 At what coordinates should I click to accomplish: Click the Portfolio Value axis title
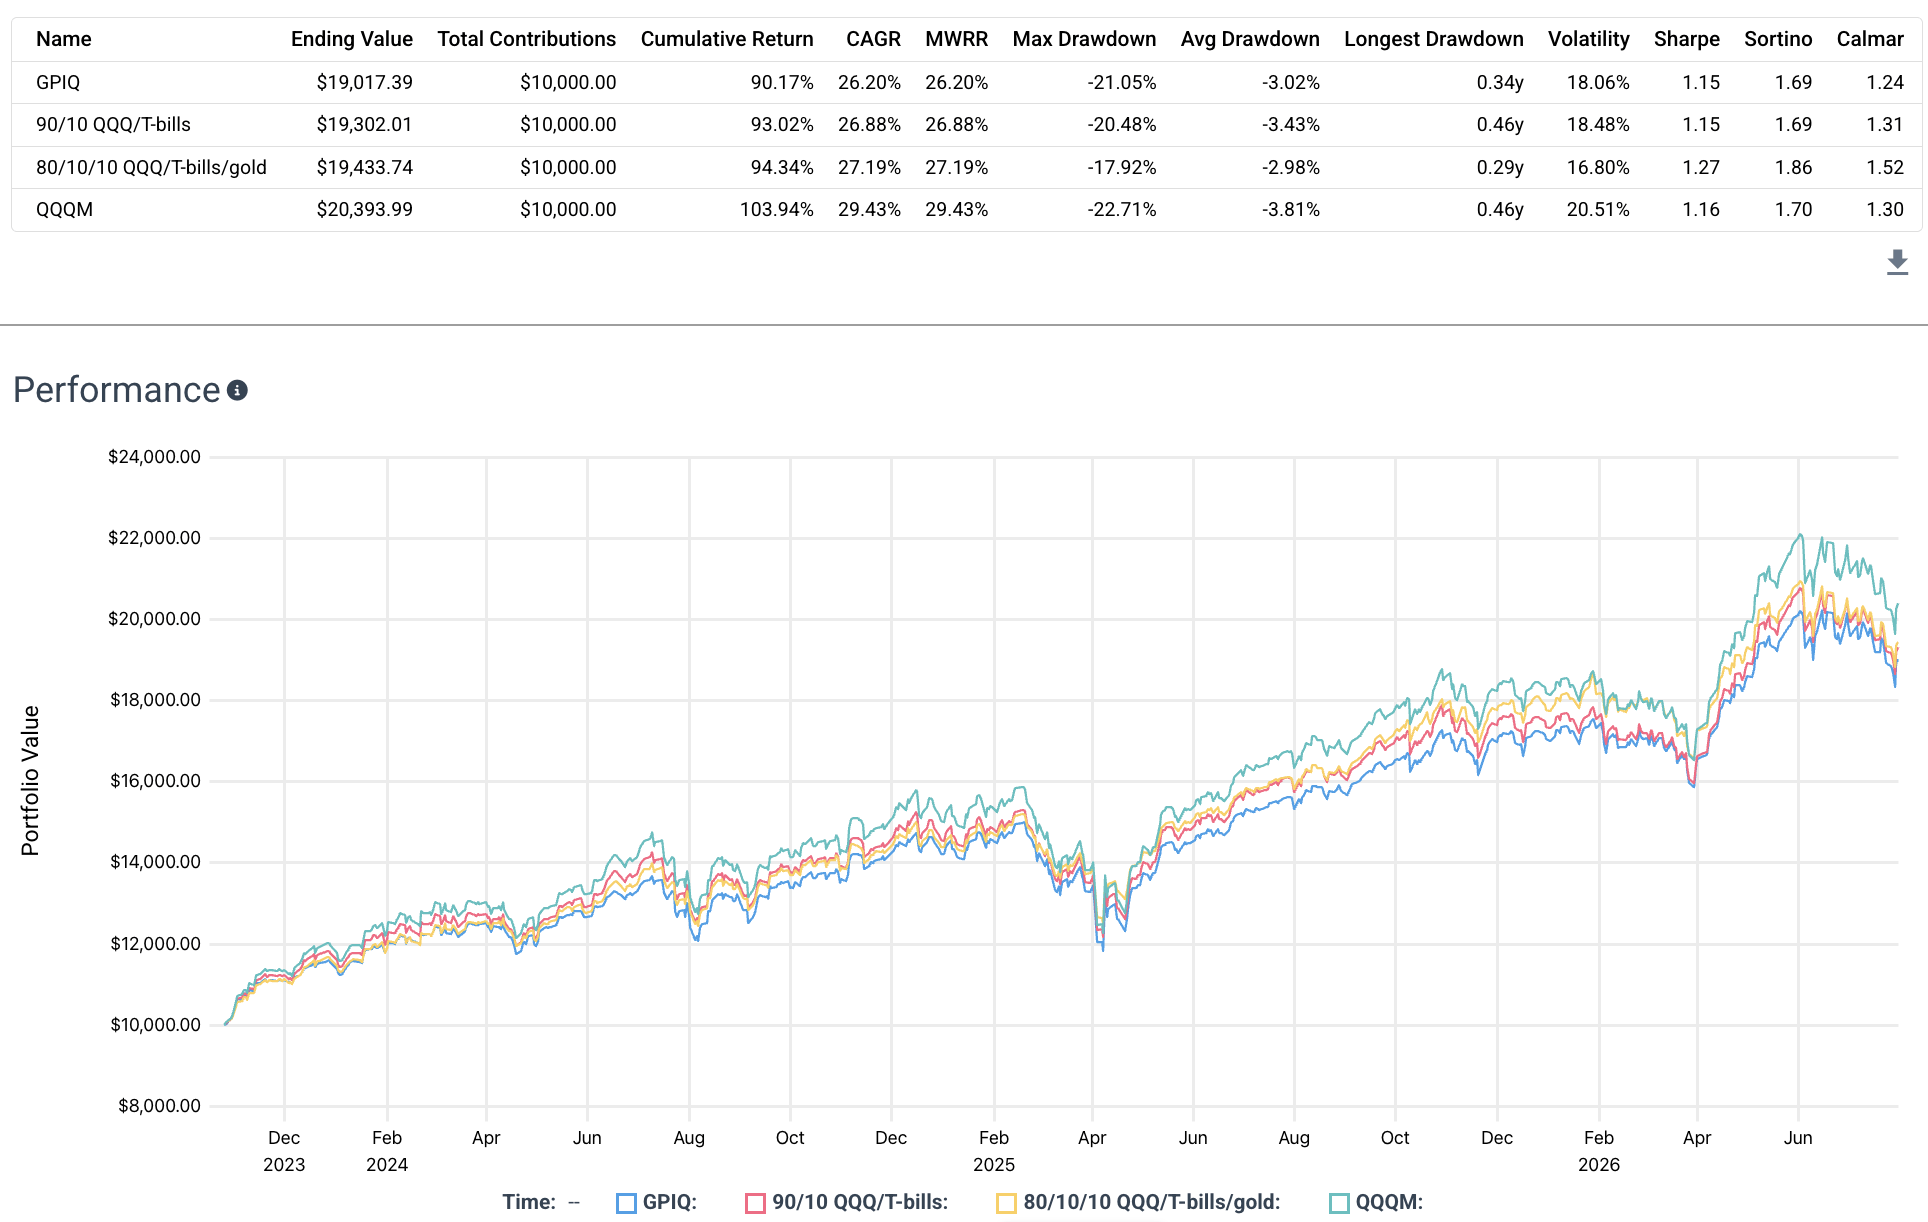[30, 781]
